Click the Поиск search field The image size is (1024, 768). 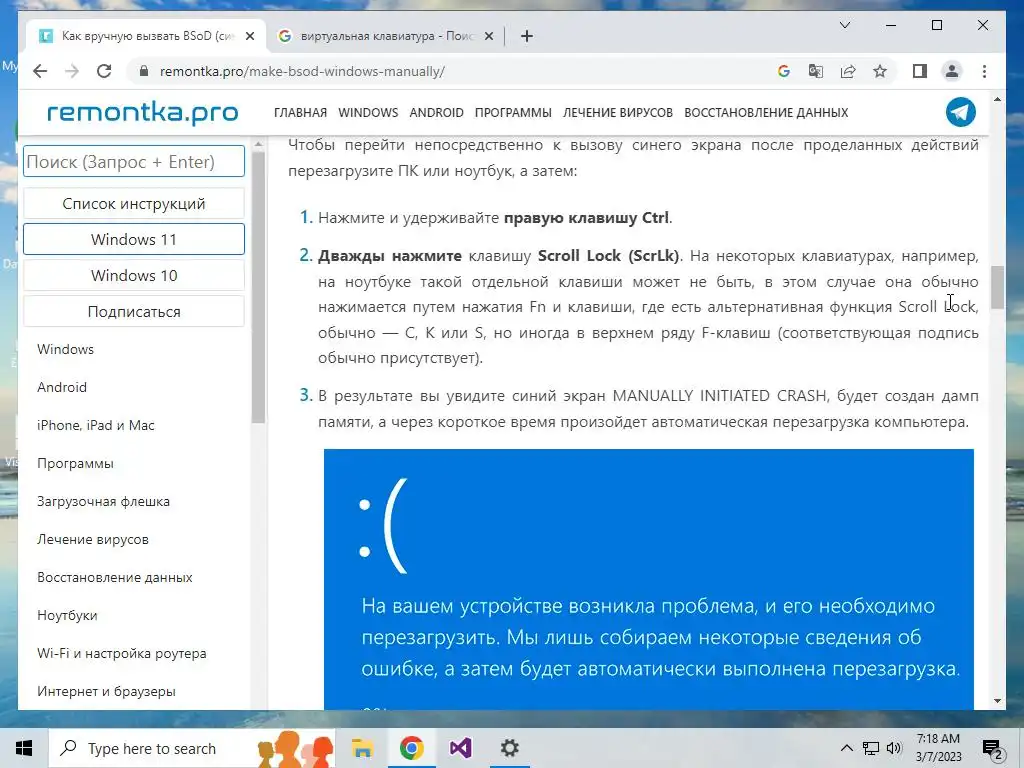(x=134, y=161)
